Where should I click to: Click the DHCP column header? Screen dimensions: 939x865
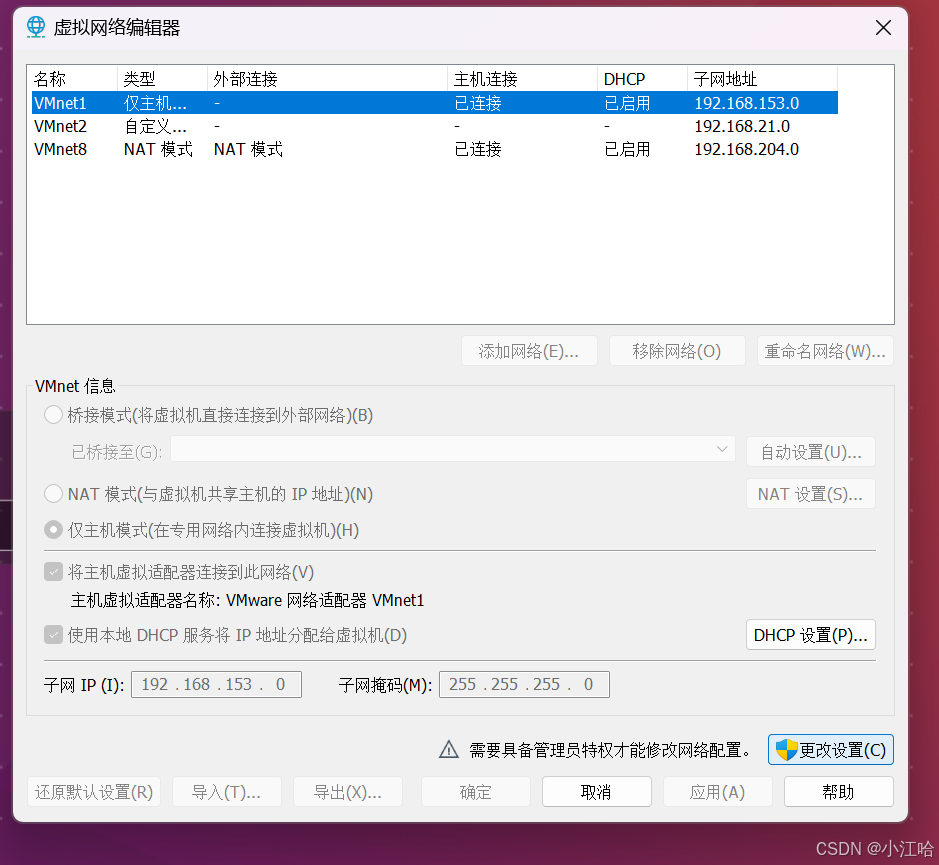643,78
